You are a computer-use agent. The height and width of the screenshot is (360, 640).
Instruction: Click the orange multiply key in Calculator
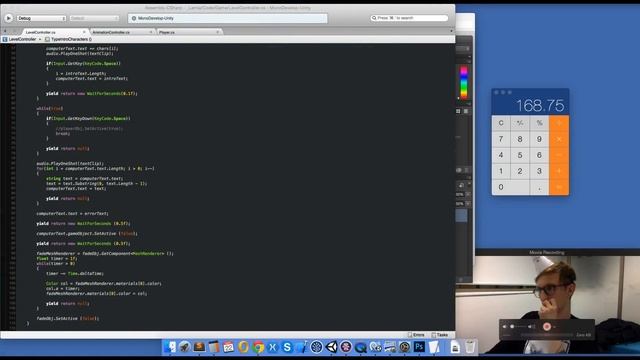(x=559, y=139)
